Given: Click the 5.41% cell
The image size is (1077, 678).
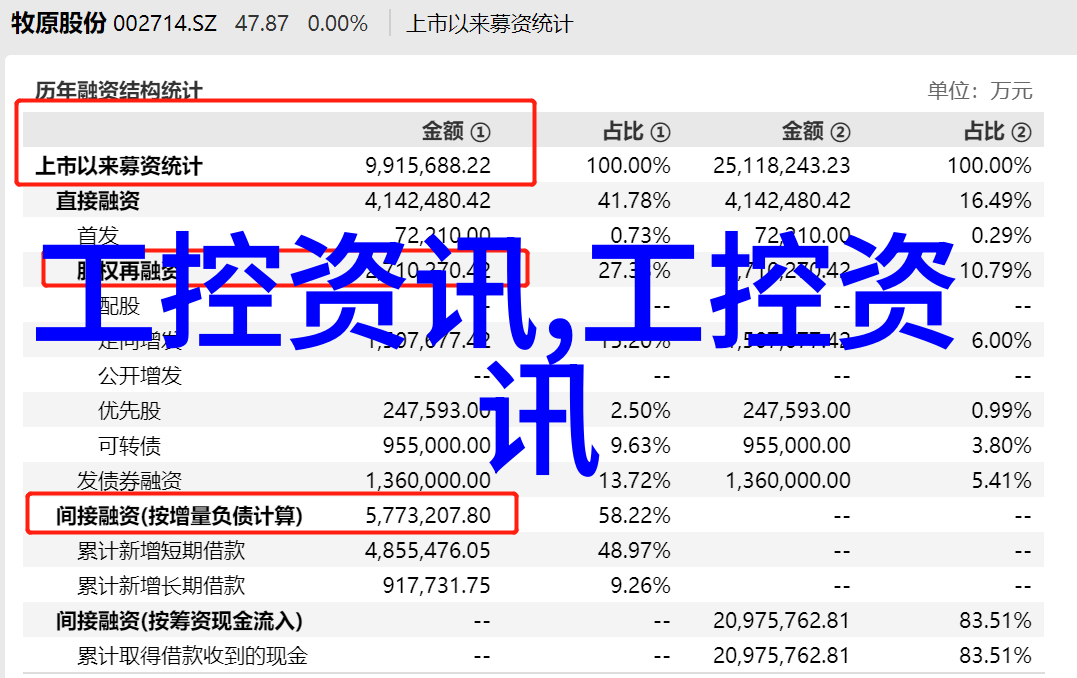Looking at the screenshot, I should (x=1001, y=481).
